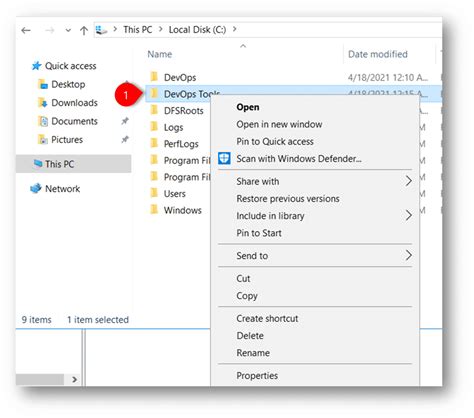Click the Windows Defender shield icon

[224, 158]
